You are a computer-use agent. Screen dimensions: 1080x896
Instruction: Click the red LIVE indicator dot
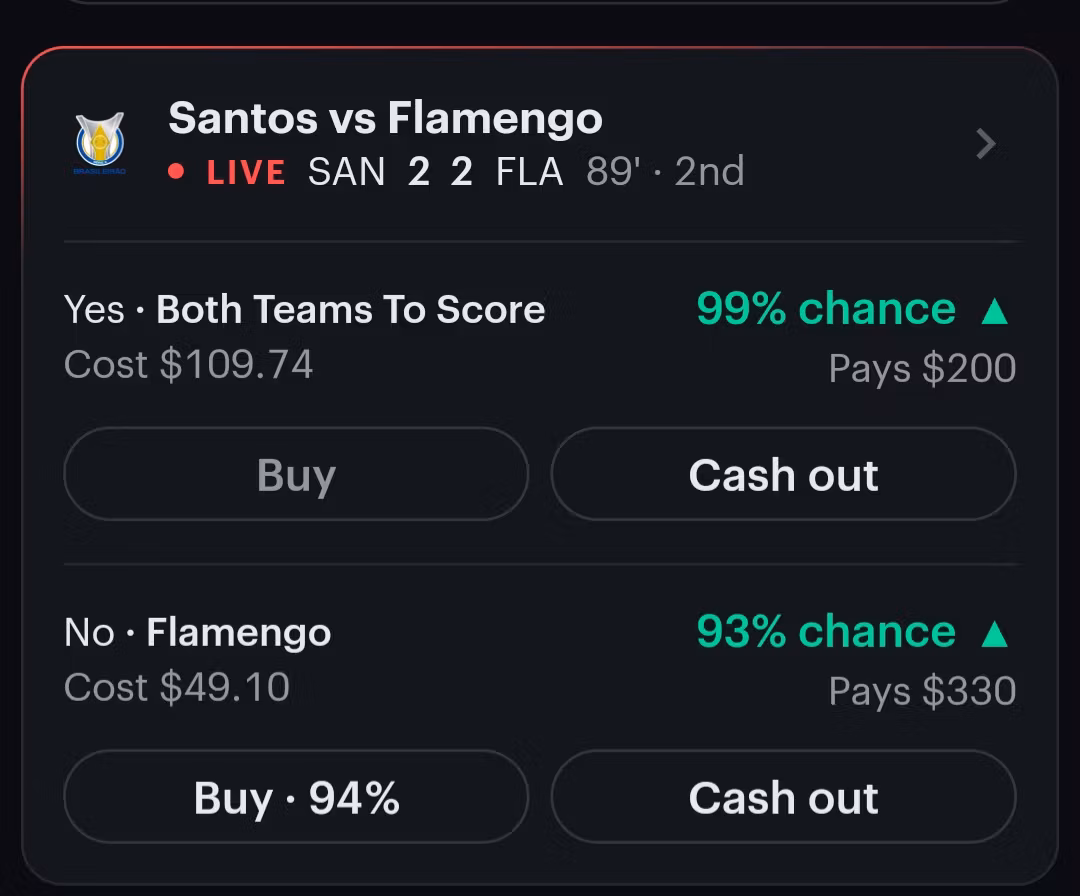click(x=176, y=171)
